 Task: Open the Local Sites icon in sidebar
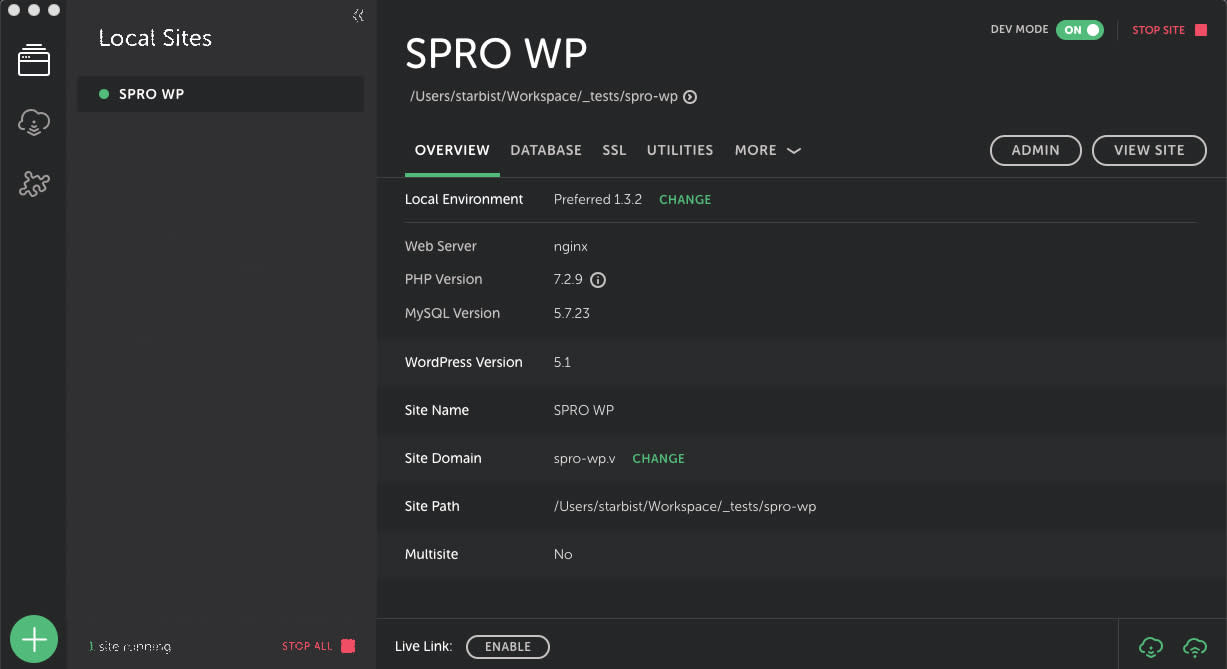[34, 61]
